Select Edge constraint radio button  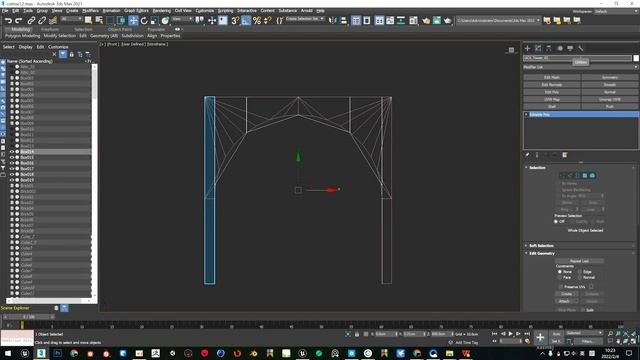pyautogui.click(x=580, y=272)
